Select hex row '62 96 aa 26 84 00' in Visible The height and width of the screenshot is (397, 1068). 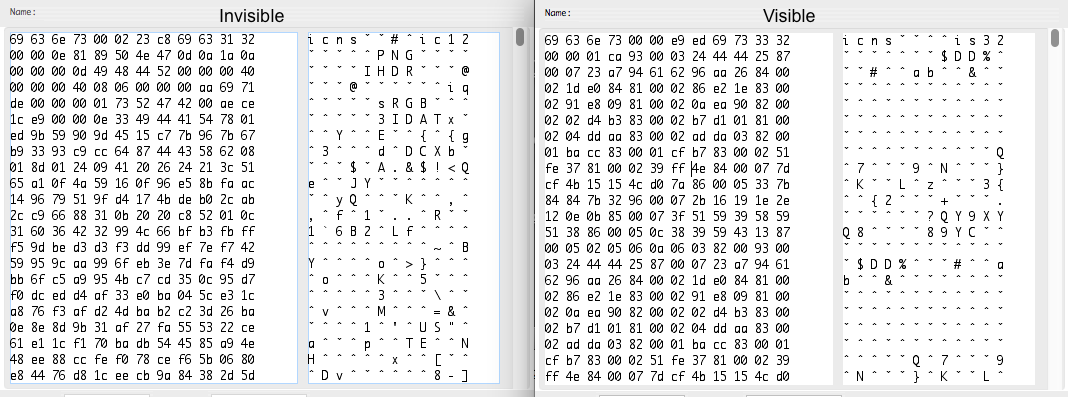coord(668,280)
